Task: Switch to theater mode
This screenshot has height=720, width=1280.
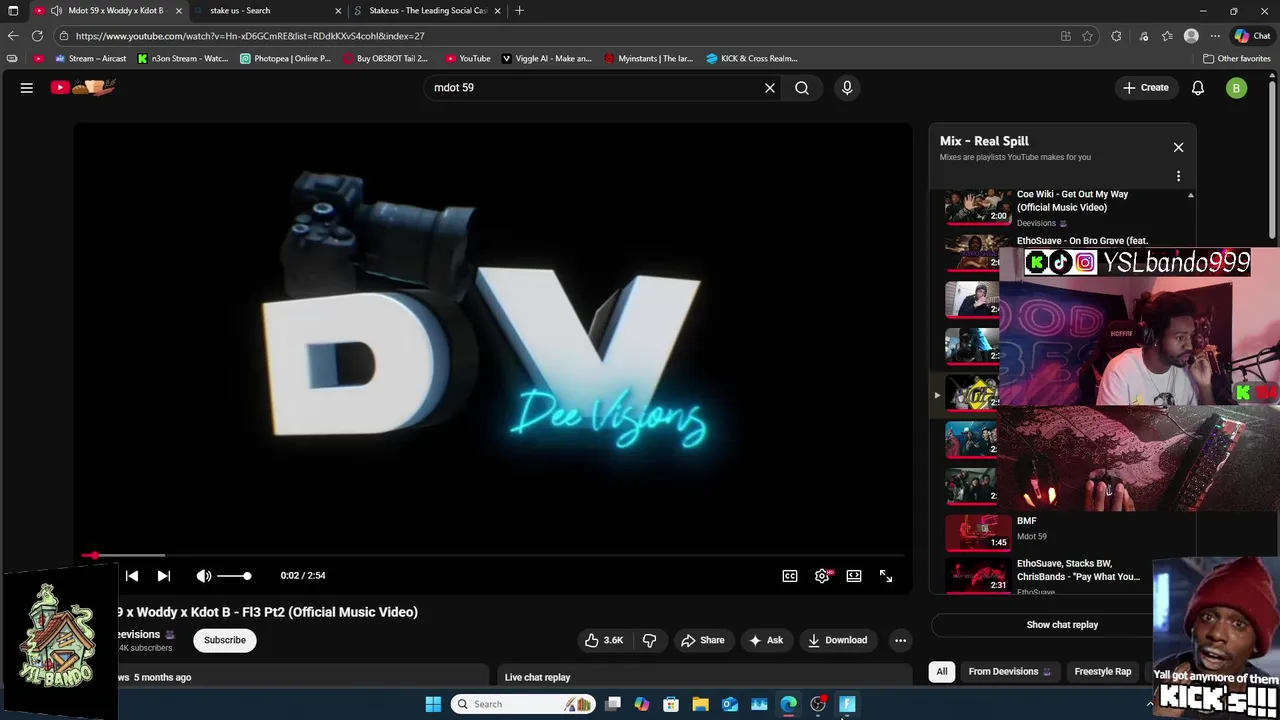Action: coord(854,576)
